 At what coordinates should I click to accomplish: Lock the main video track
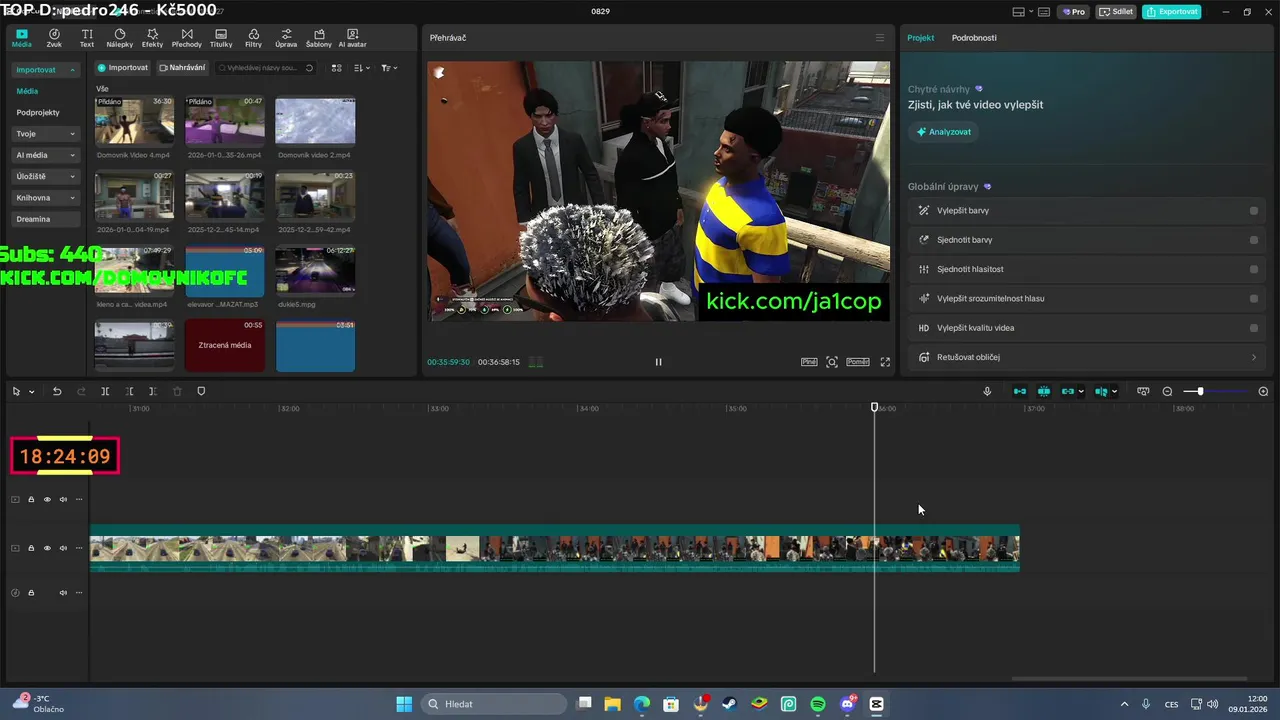coord(31,548)
